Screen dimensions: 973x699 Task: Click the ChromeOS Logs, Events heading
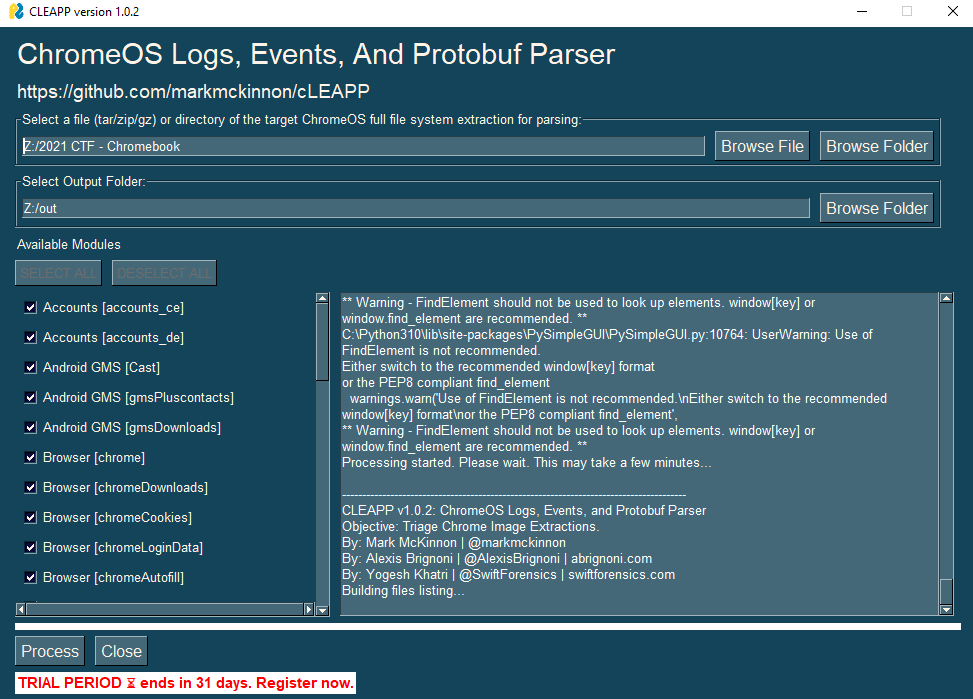(316, 55)
